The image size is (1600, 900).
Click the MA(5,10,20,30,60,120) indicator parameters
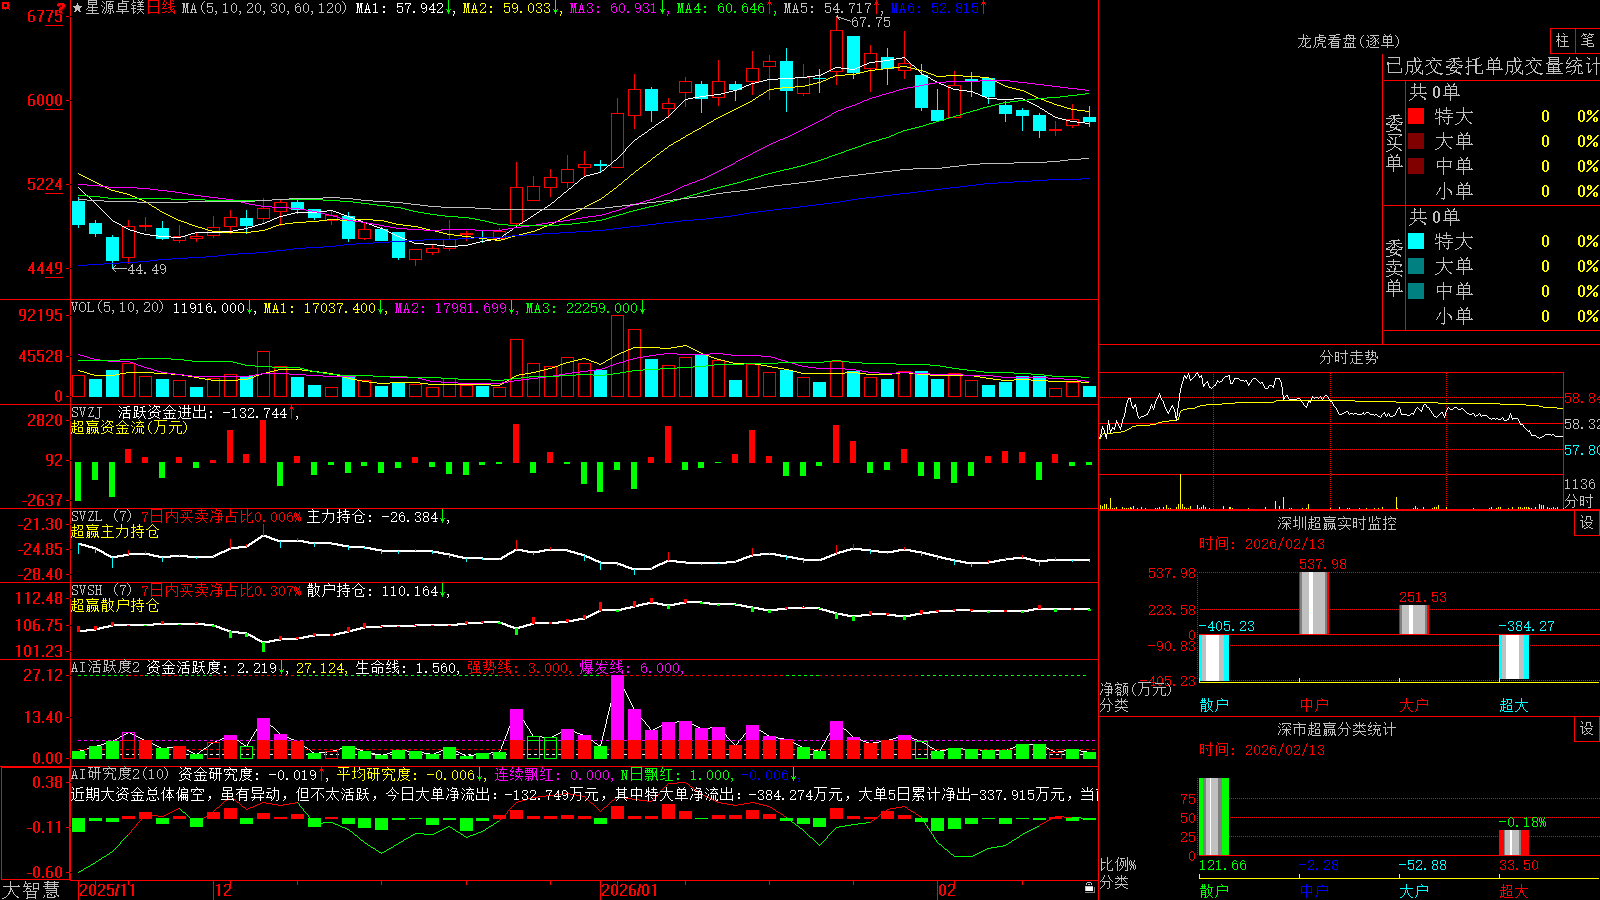click(264, 8)
